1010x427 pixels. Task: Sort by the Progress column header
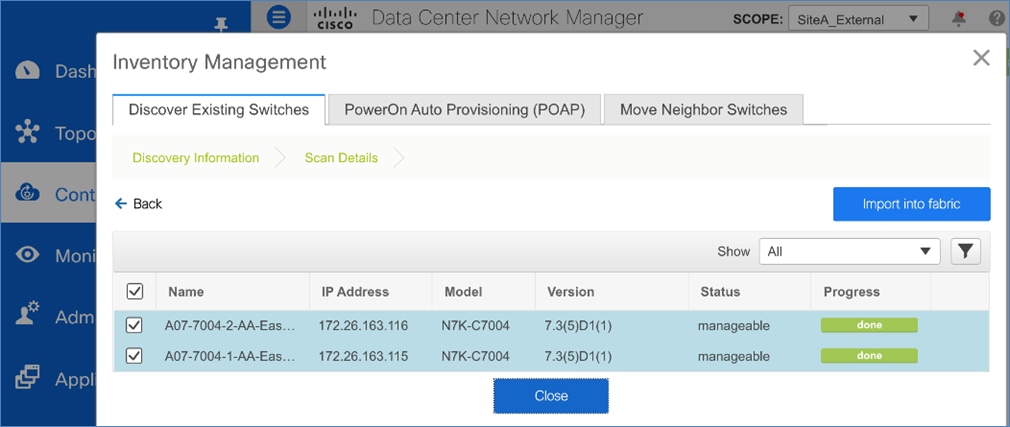[x=852, y=292]
